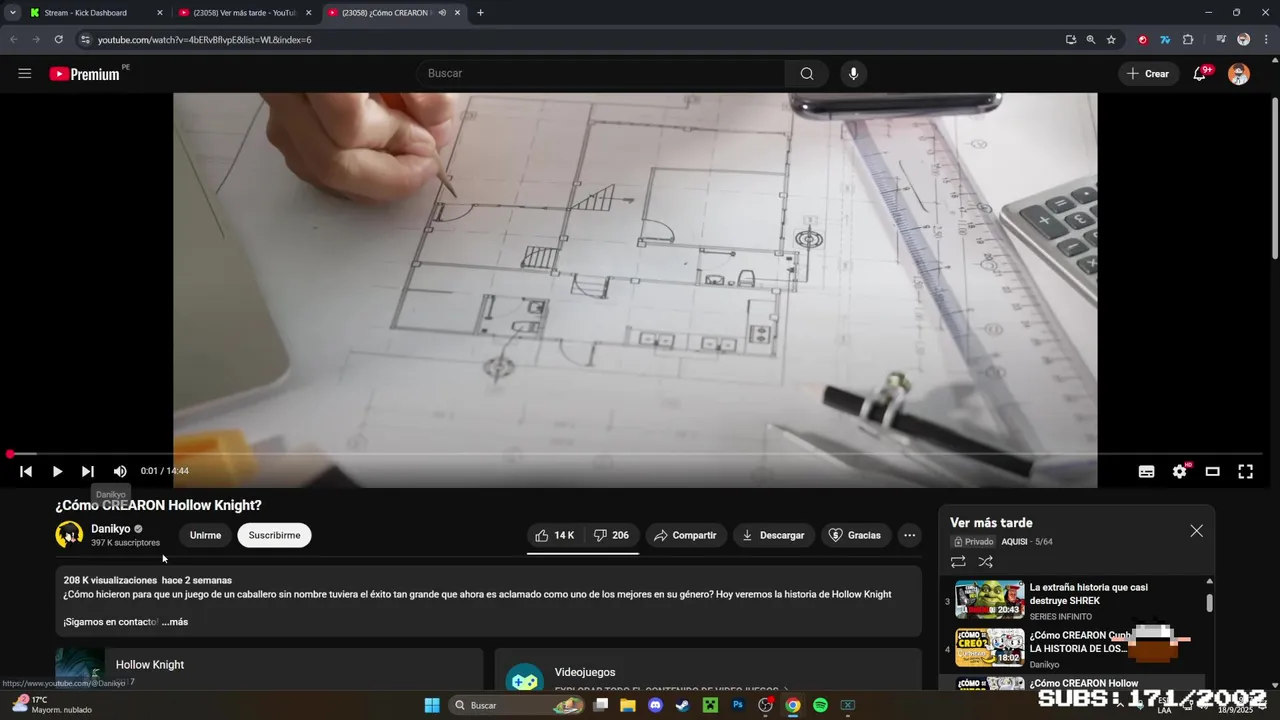The image size is (1280, 720).
Task: Click the address bar URL
Action: pyautogui.click(x=205, y=40)
